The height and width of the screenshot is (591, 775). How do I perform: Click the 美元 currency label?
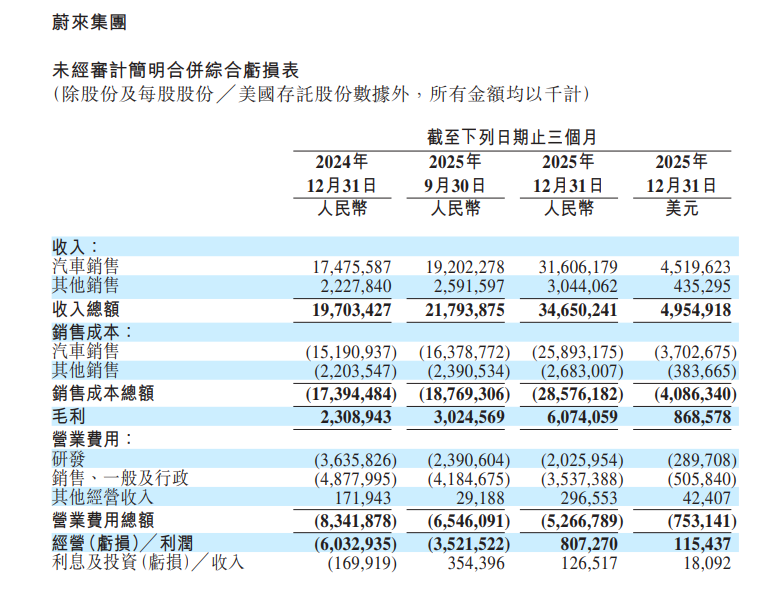coord(682,209)
